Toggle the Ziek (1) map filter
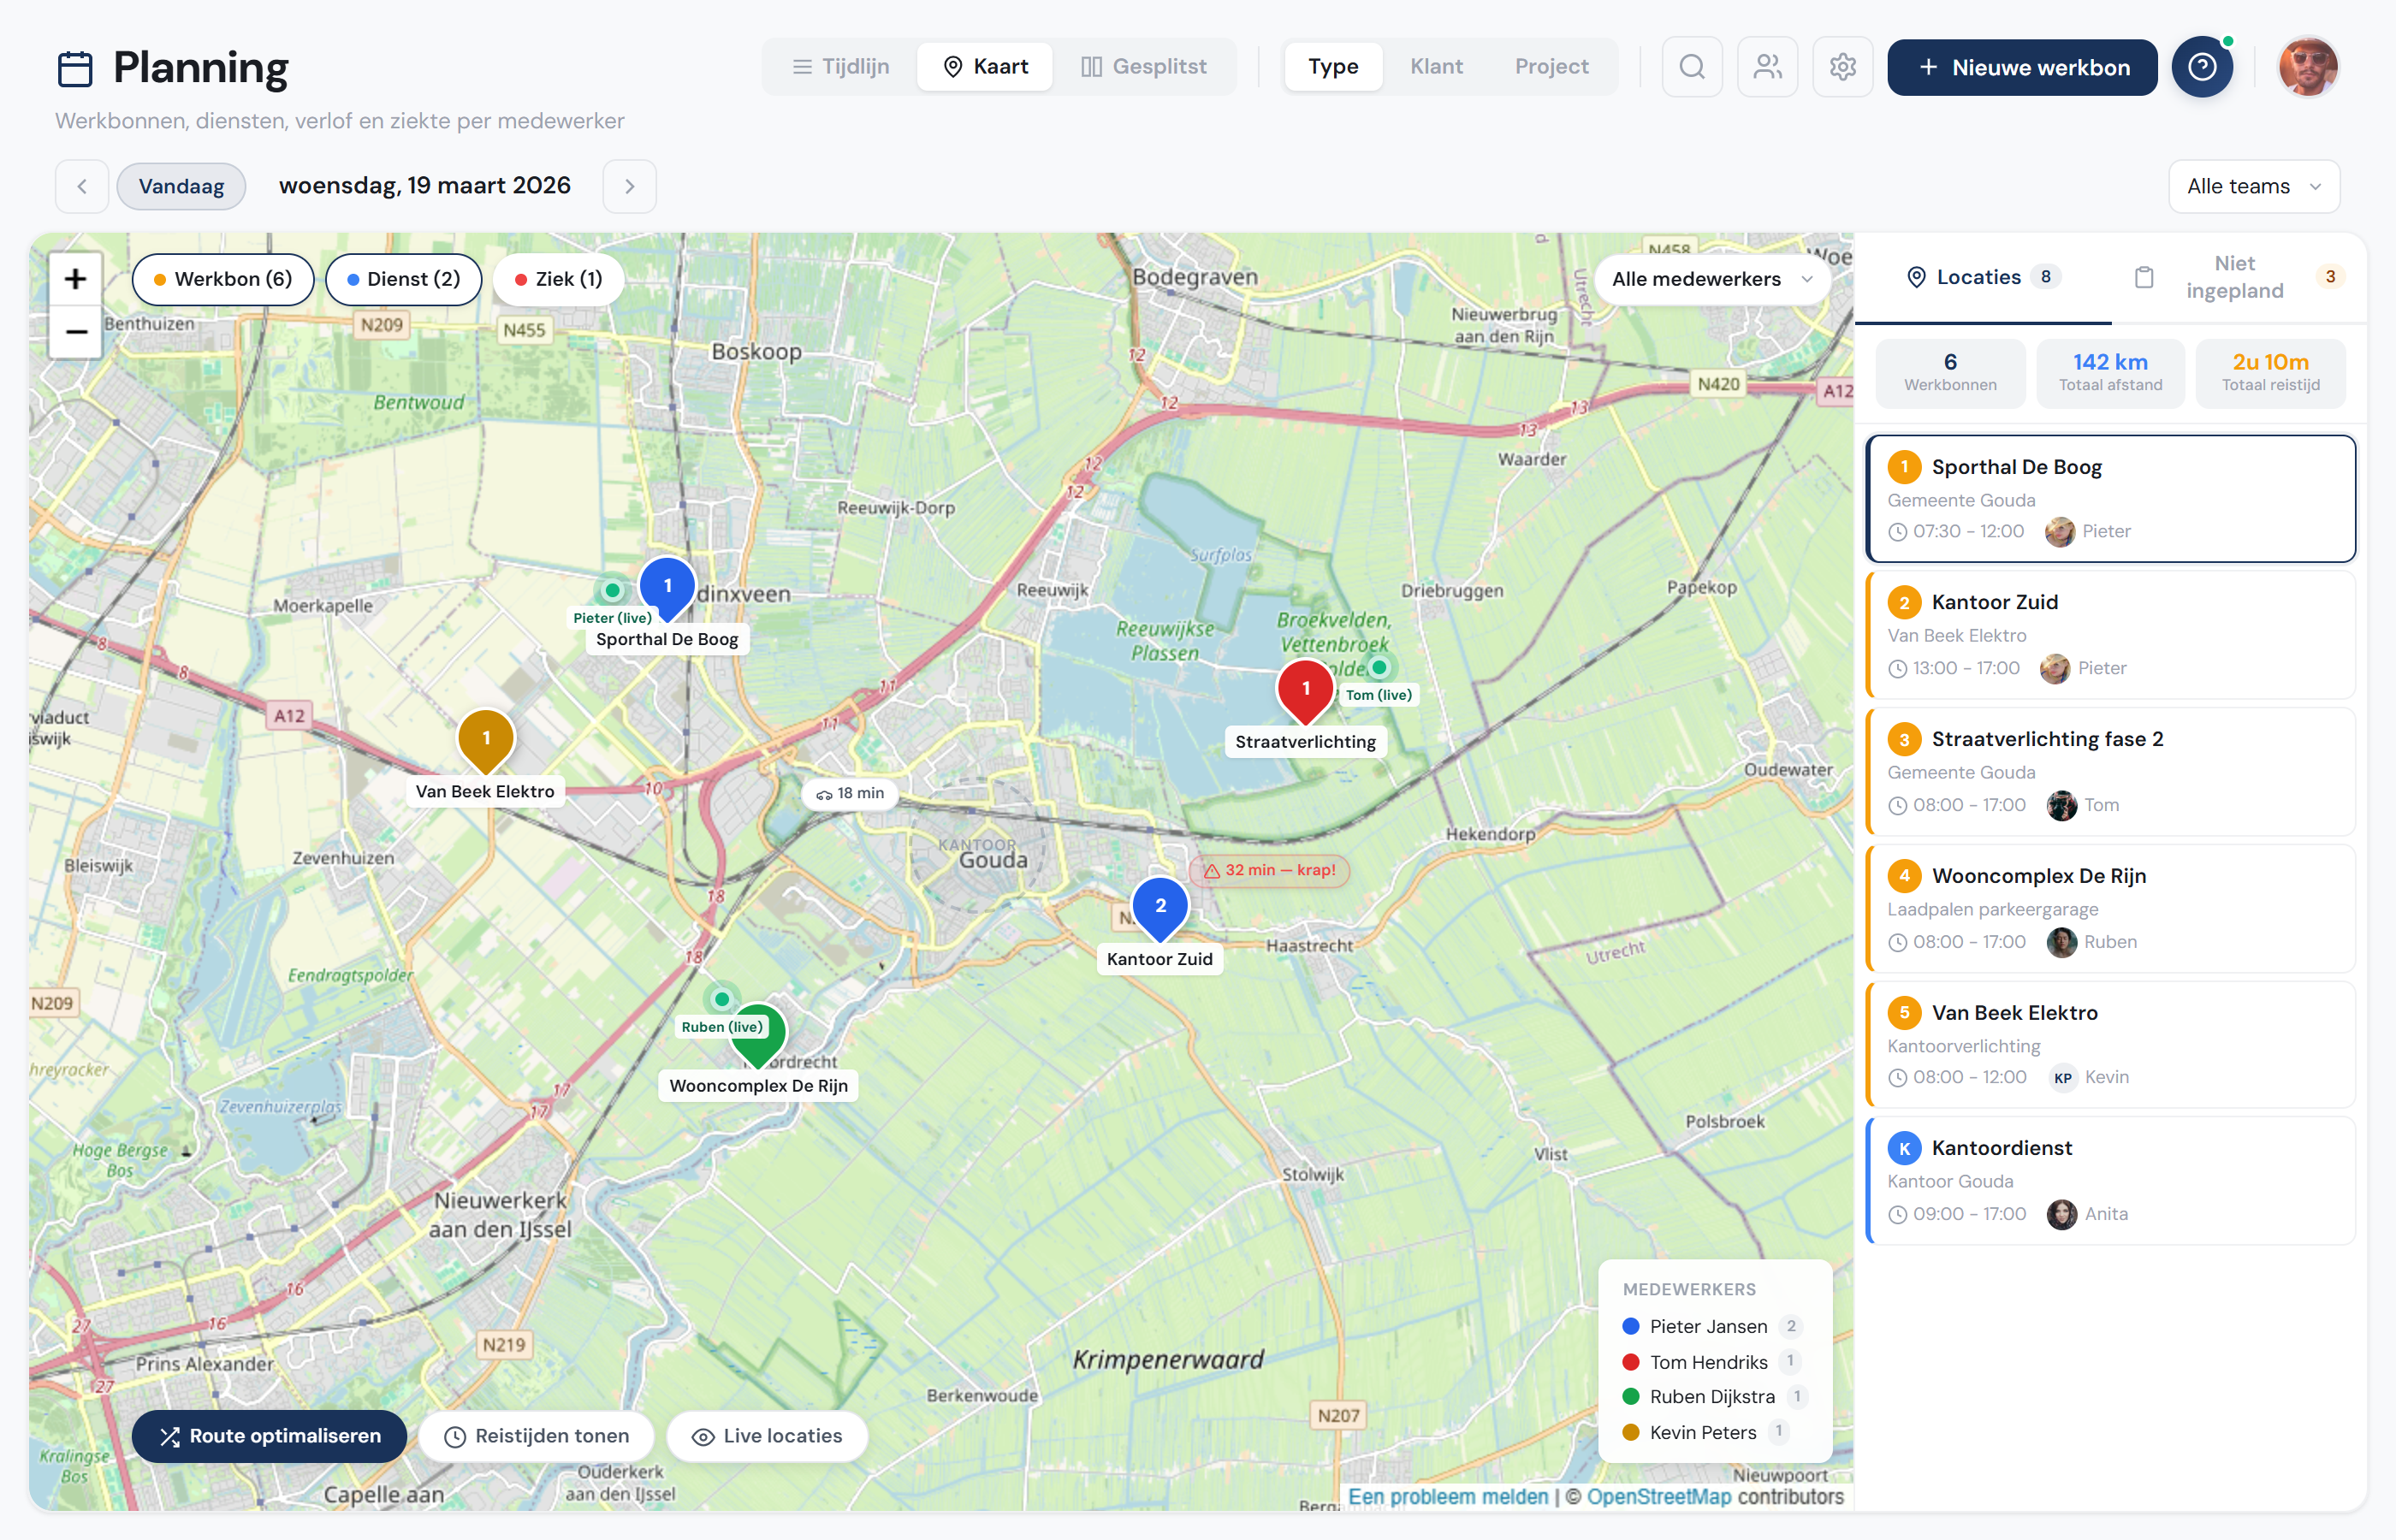This screenshot has width=2396, height=1540. [557, 279]
